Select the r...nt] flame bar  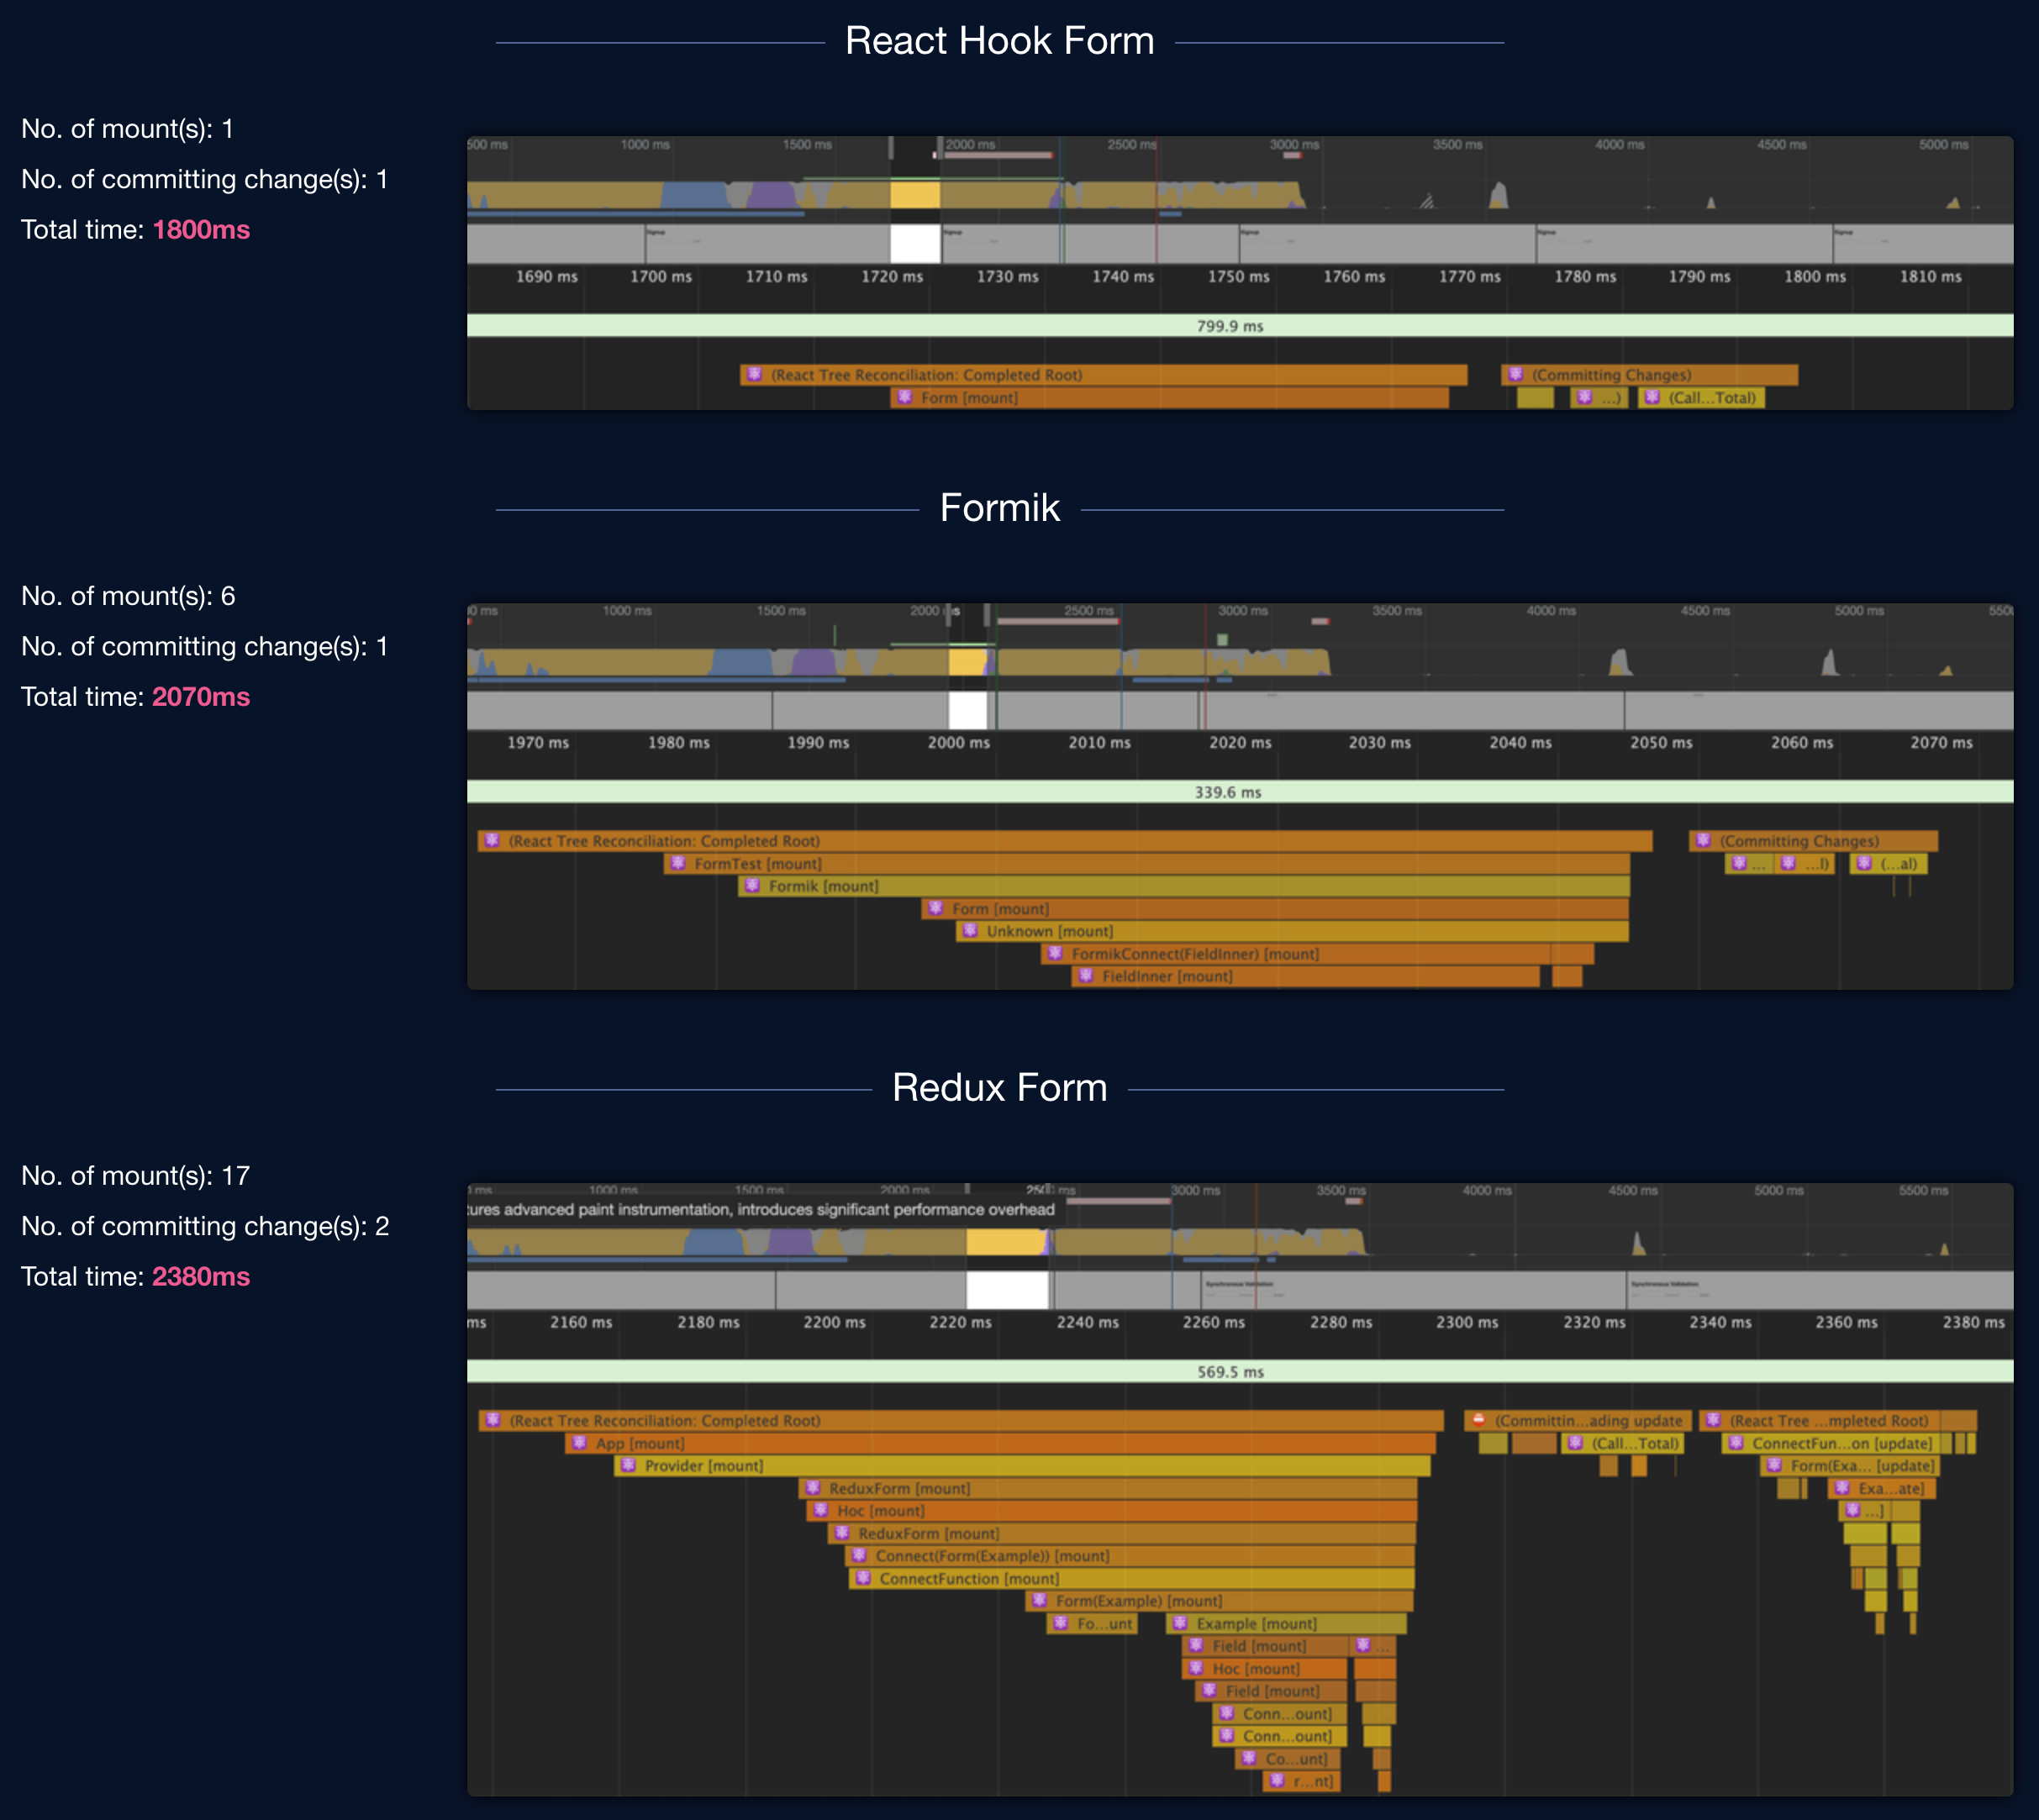click(1301, 1781)
